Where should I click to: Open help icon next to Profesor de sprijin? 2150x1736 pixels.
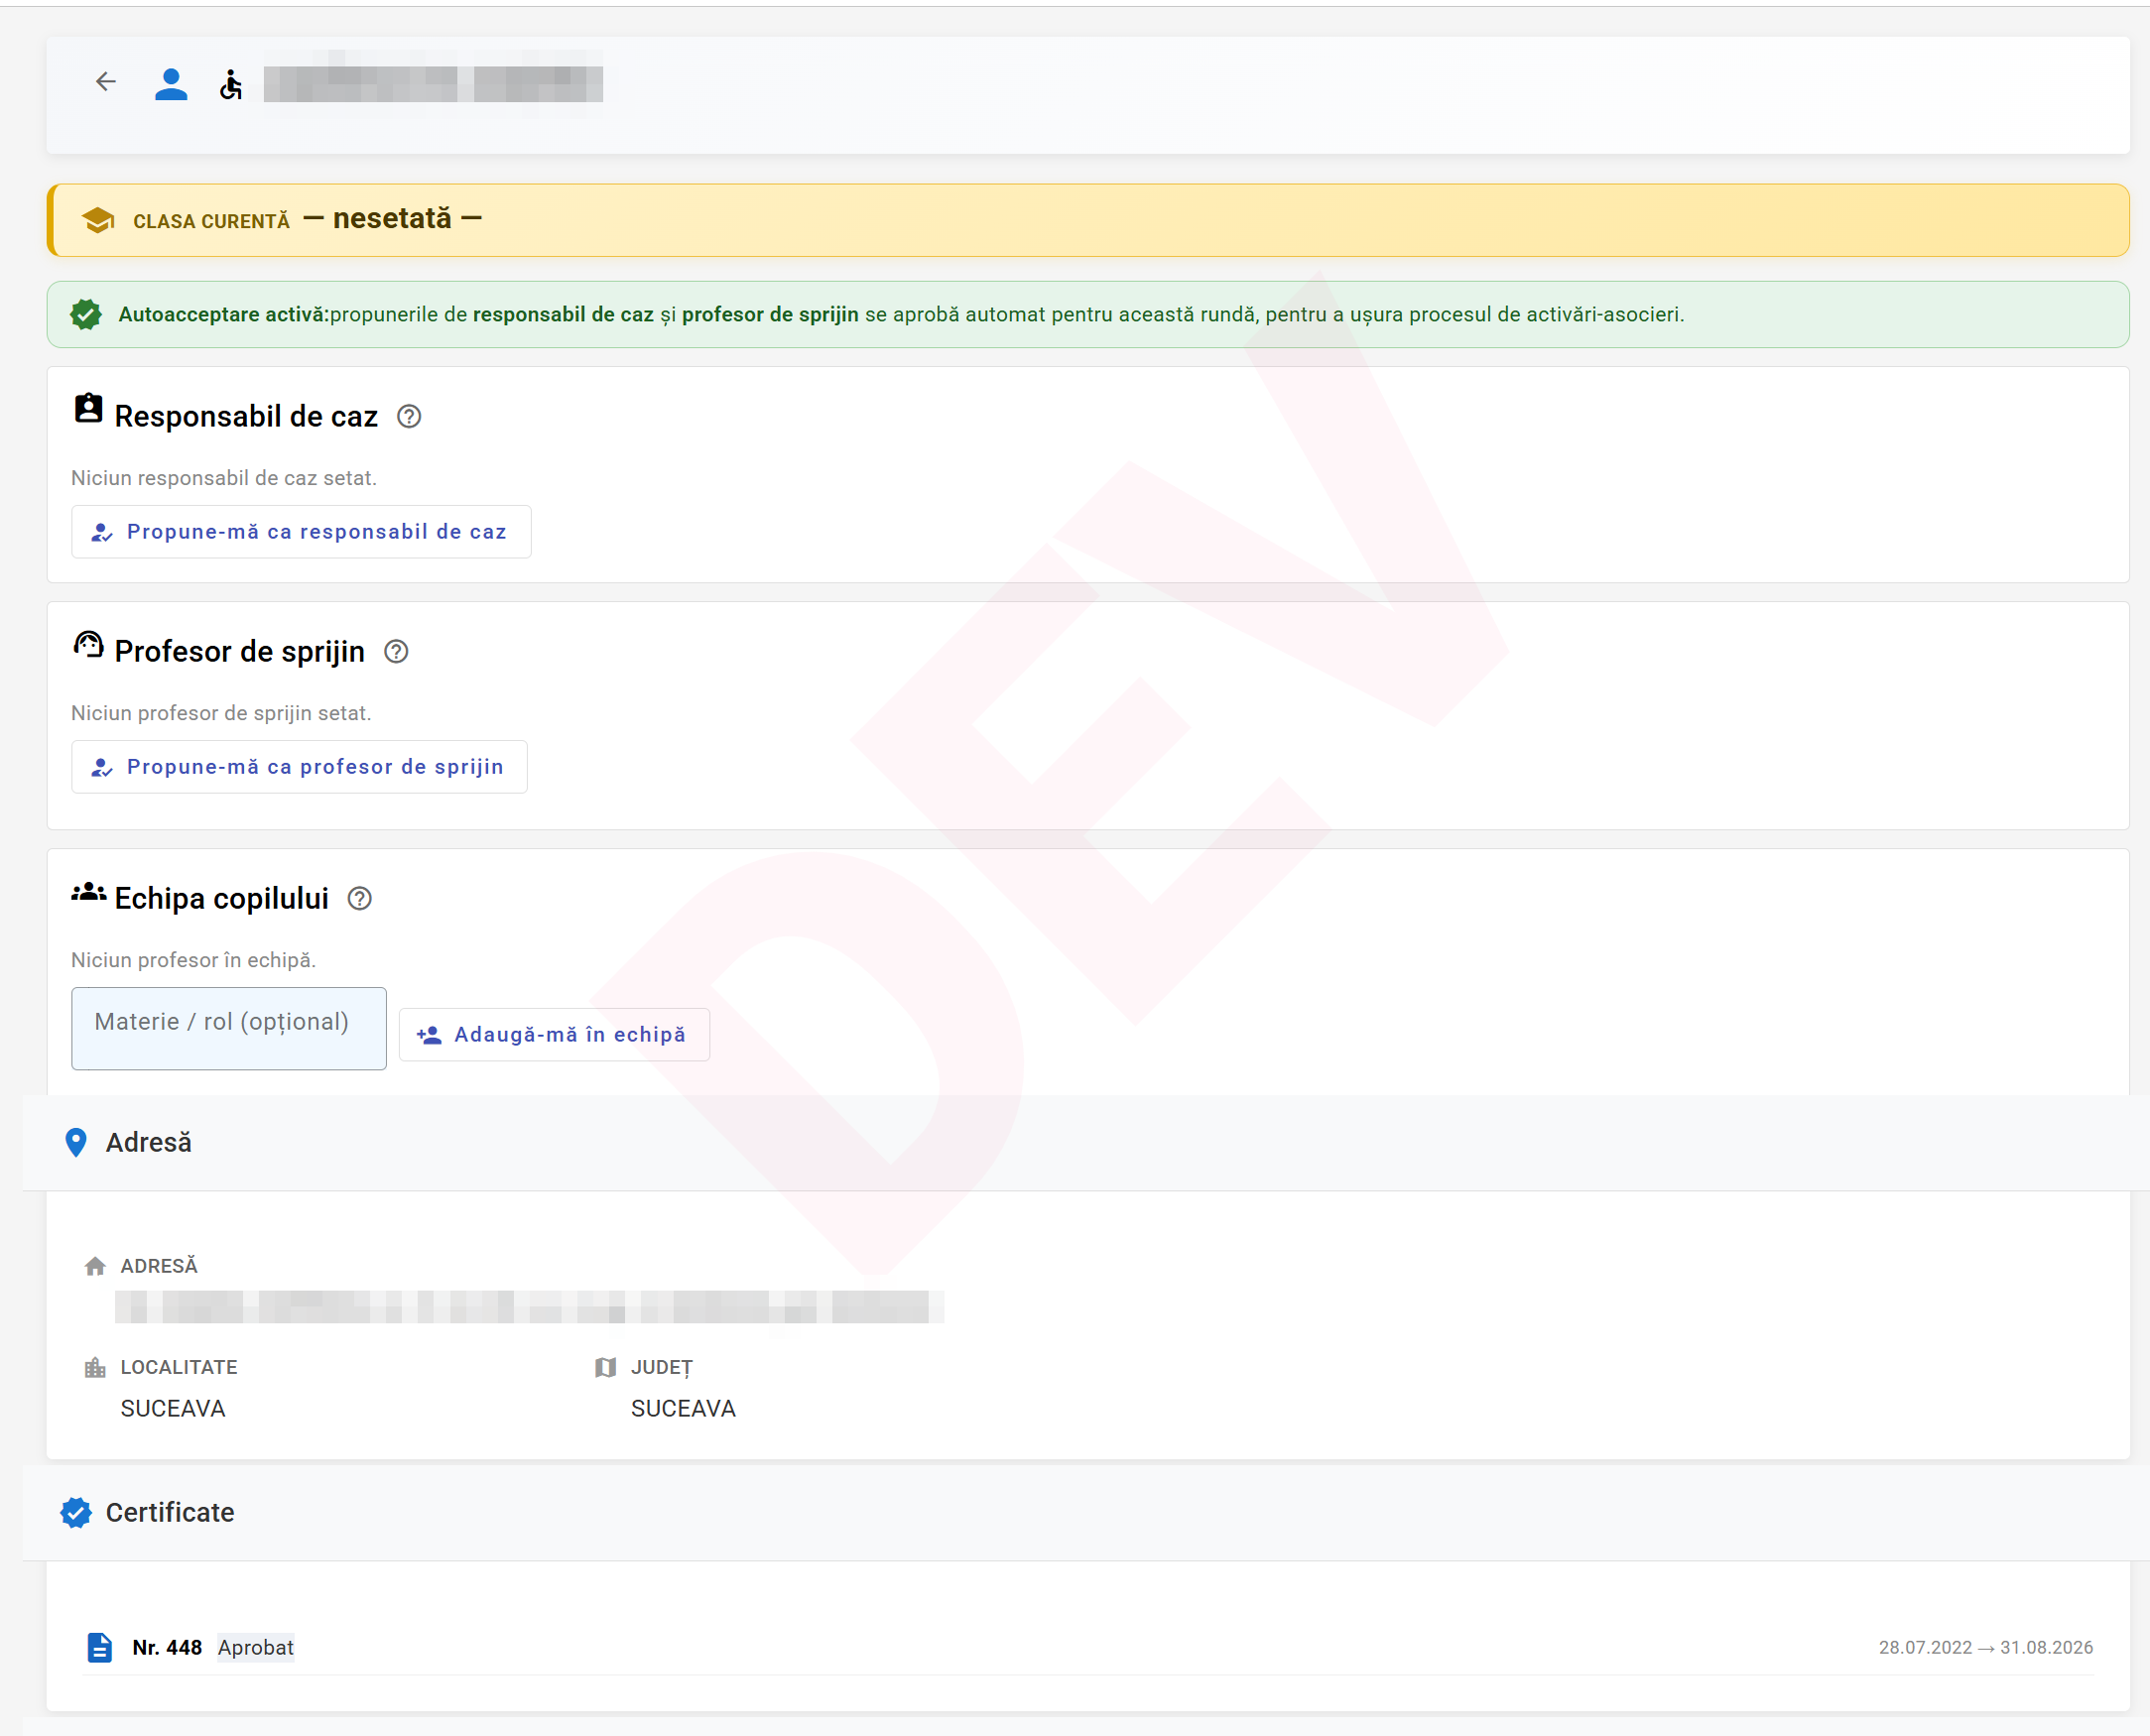pyautogui.click(x=396, y=652)
